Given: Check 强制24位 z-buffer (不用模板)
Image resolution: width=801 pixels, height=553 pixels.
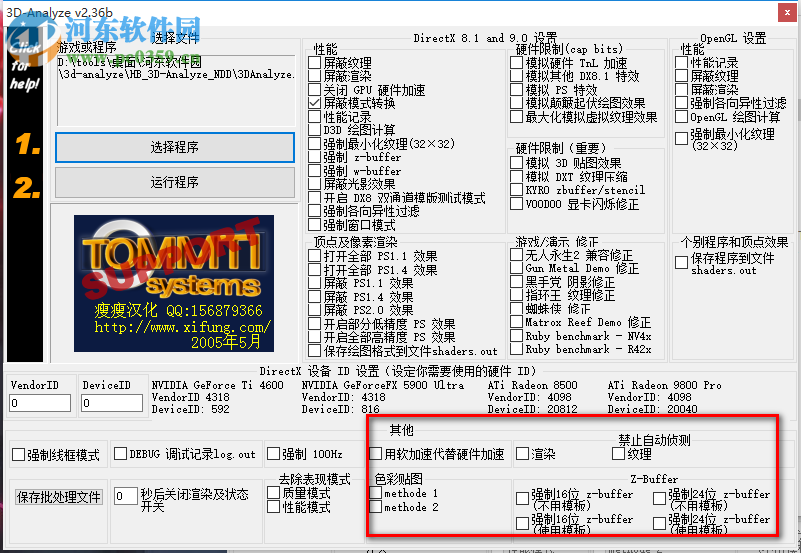Looking at the screenshot, I should tap(659, 498).
